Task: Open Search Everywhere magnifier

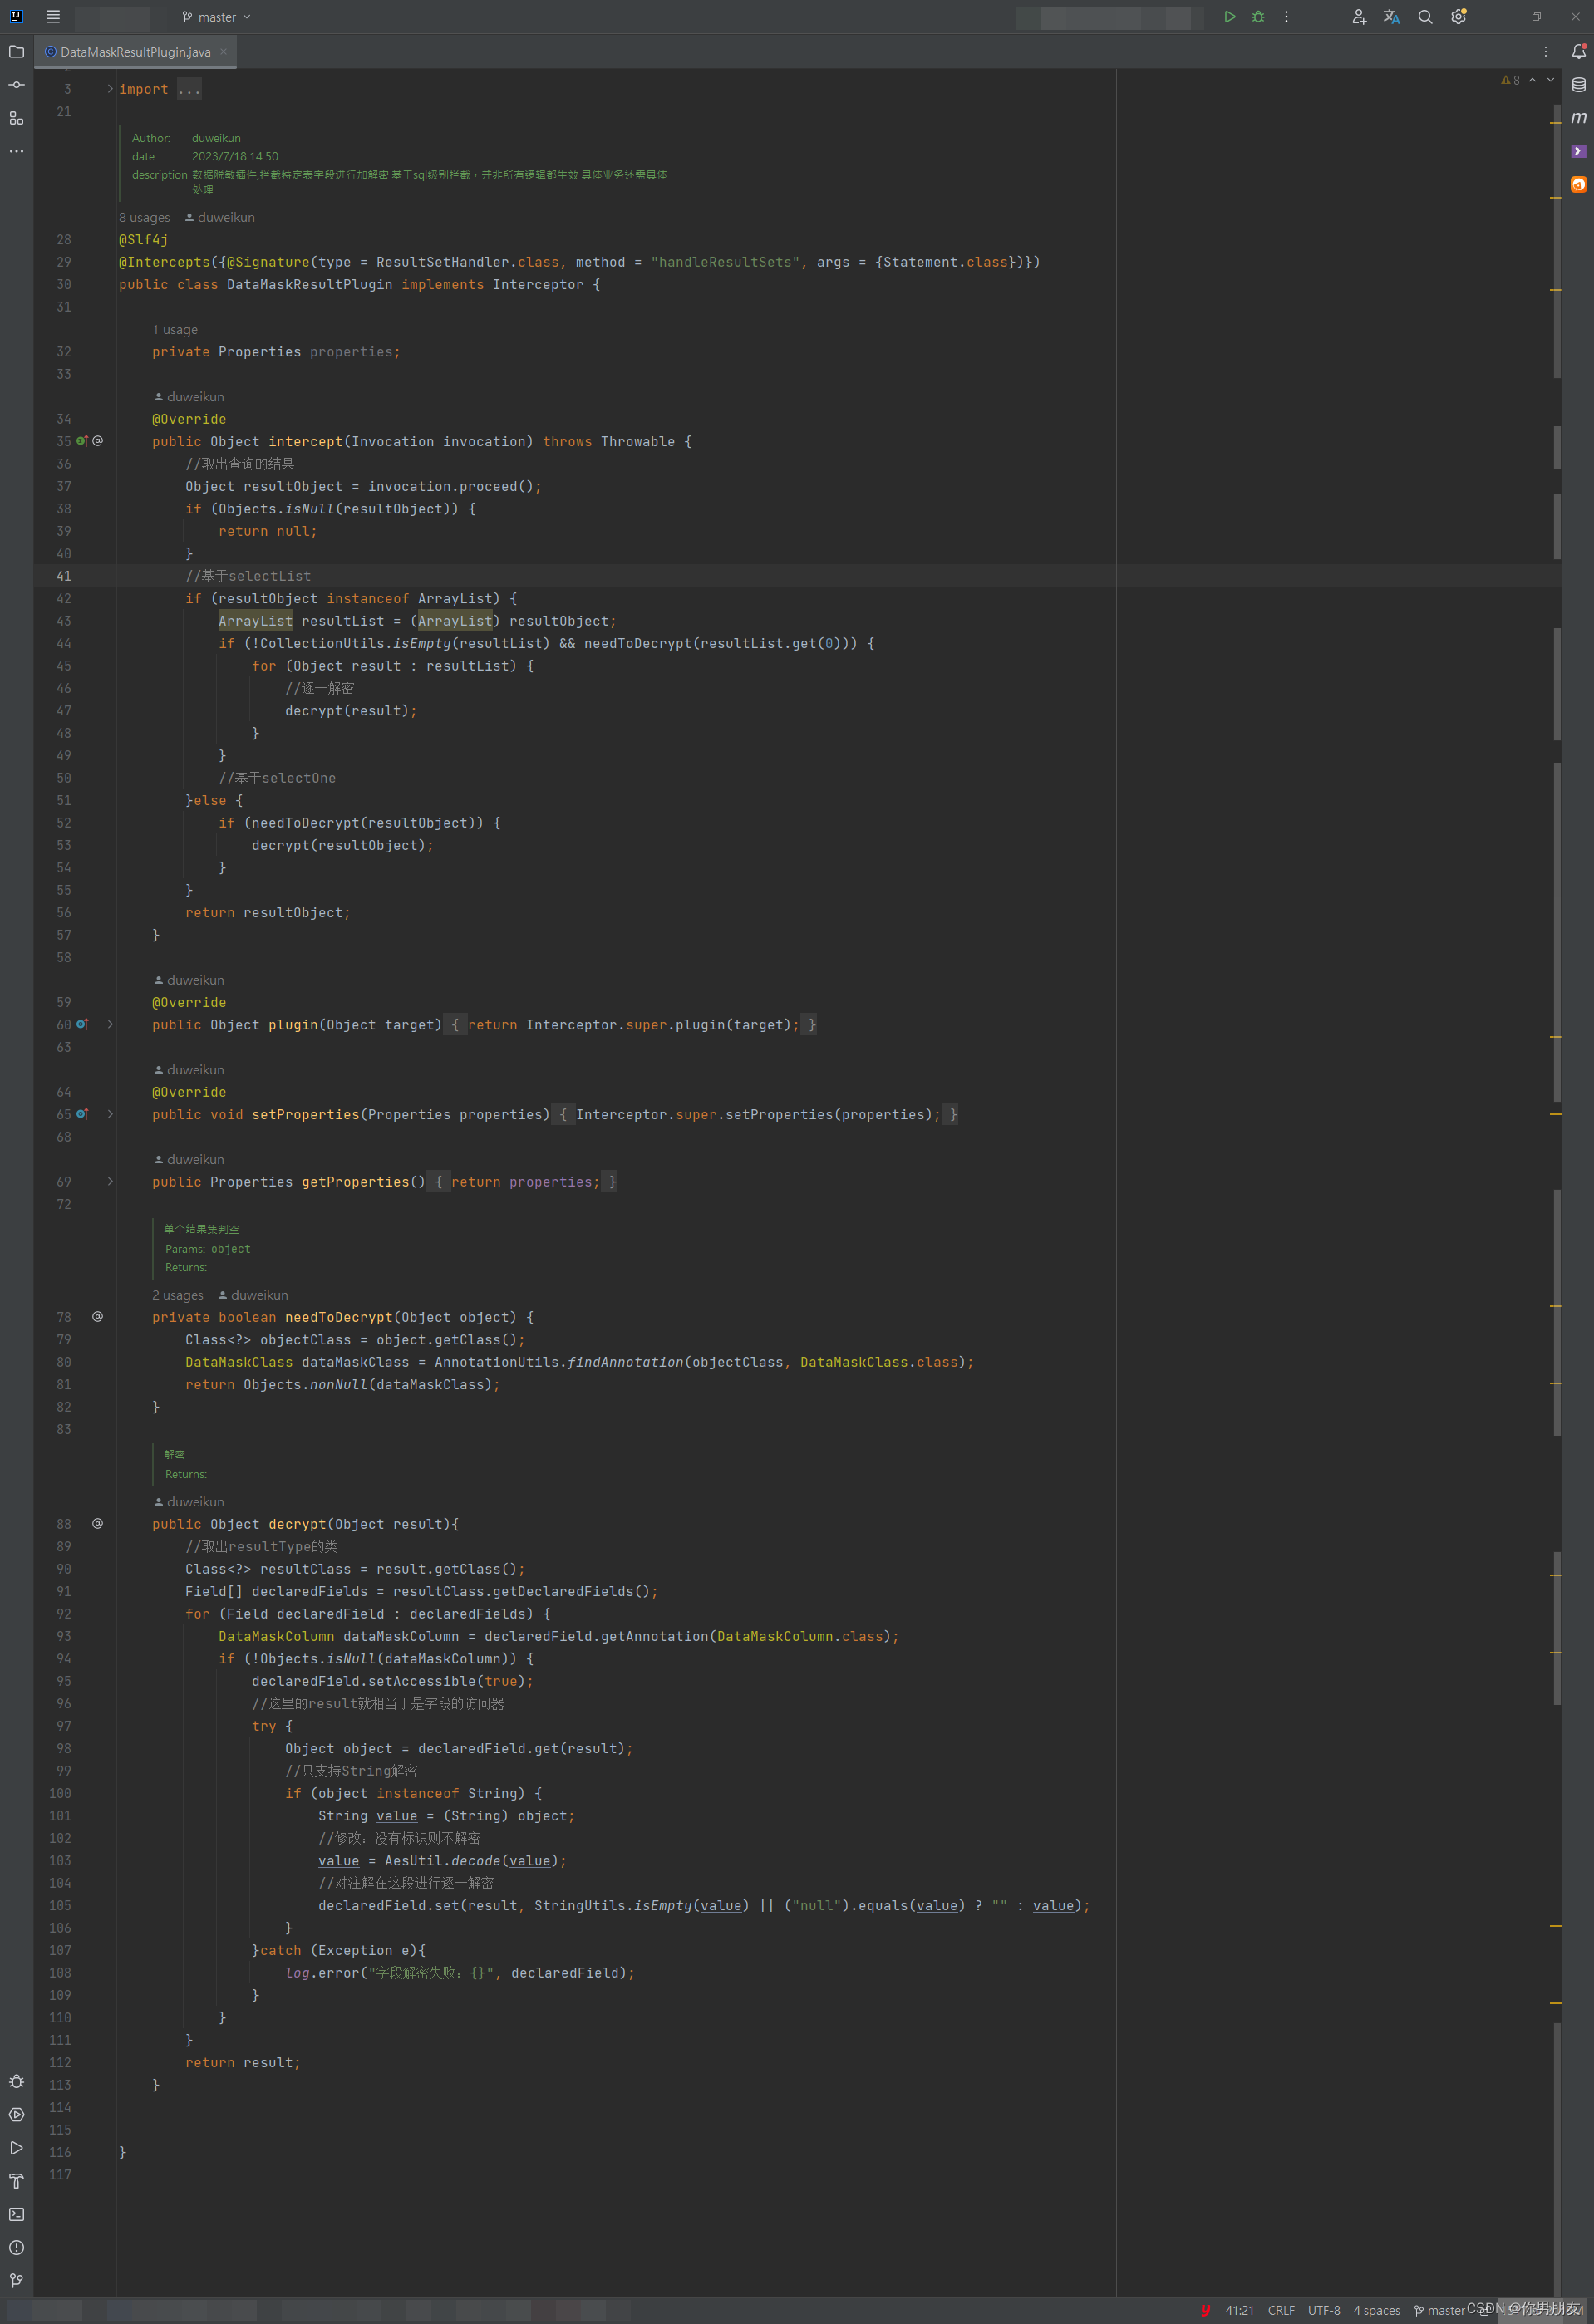Action: coord(1425,17)
